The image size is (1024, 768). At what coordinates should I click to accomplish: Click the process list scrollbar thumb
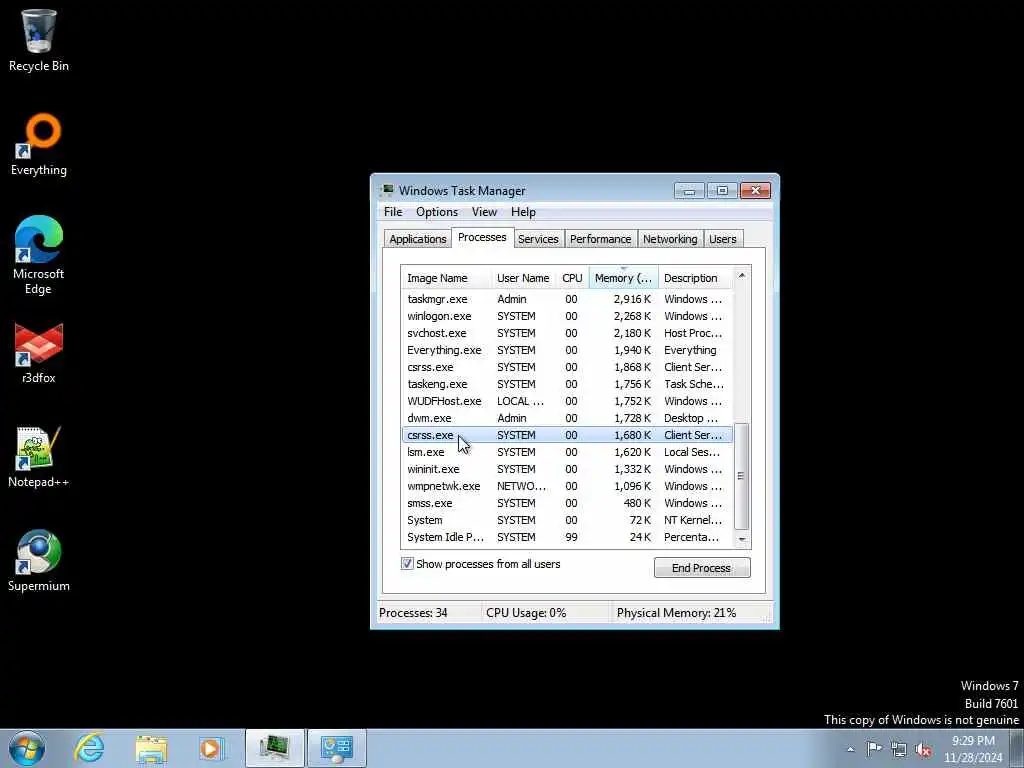741,475
